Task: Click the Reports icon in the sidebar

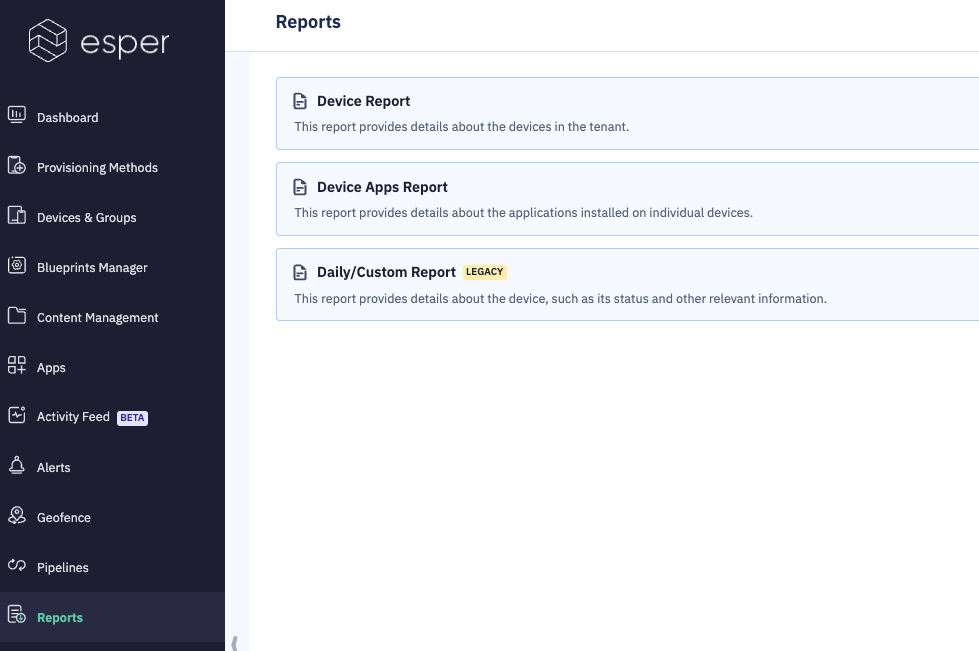Action: pyautogui.click(x=17, y=617)
